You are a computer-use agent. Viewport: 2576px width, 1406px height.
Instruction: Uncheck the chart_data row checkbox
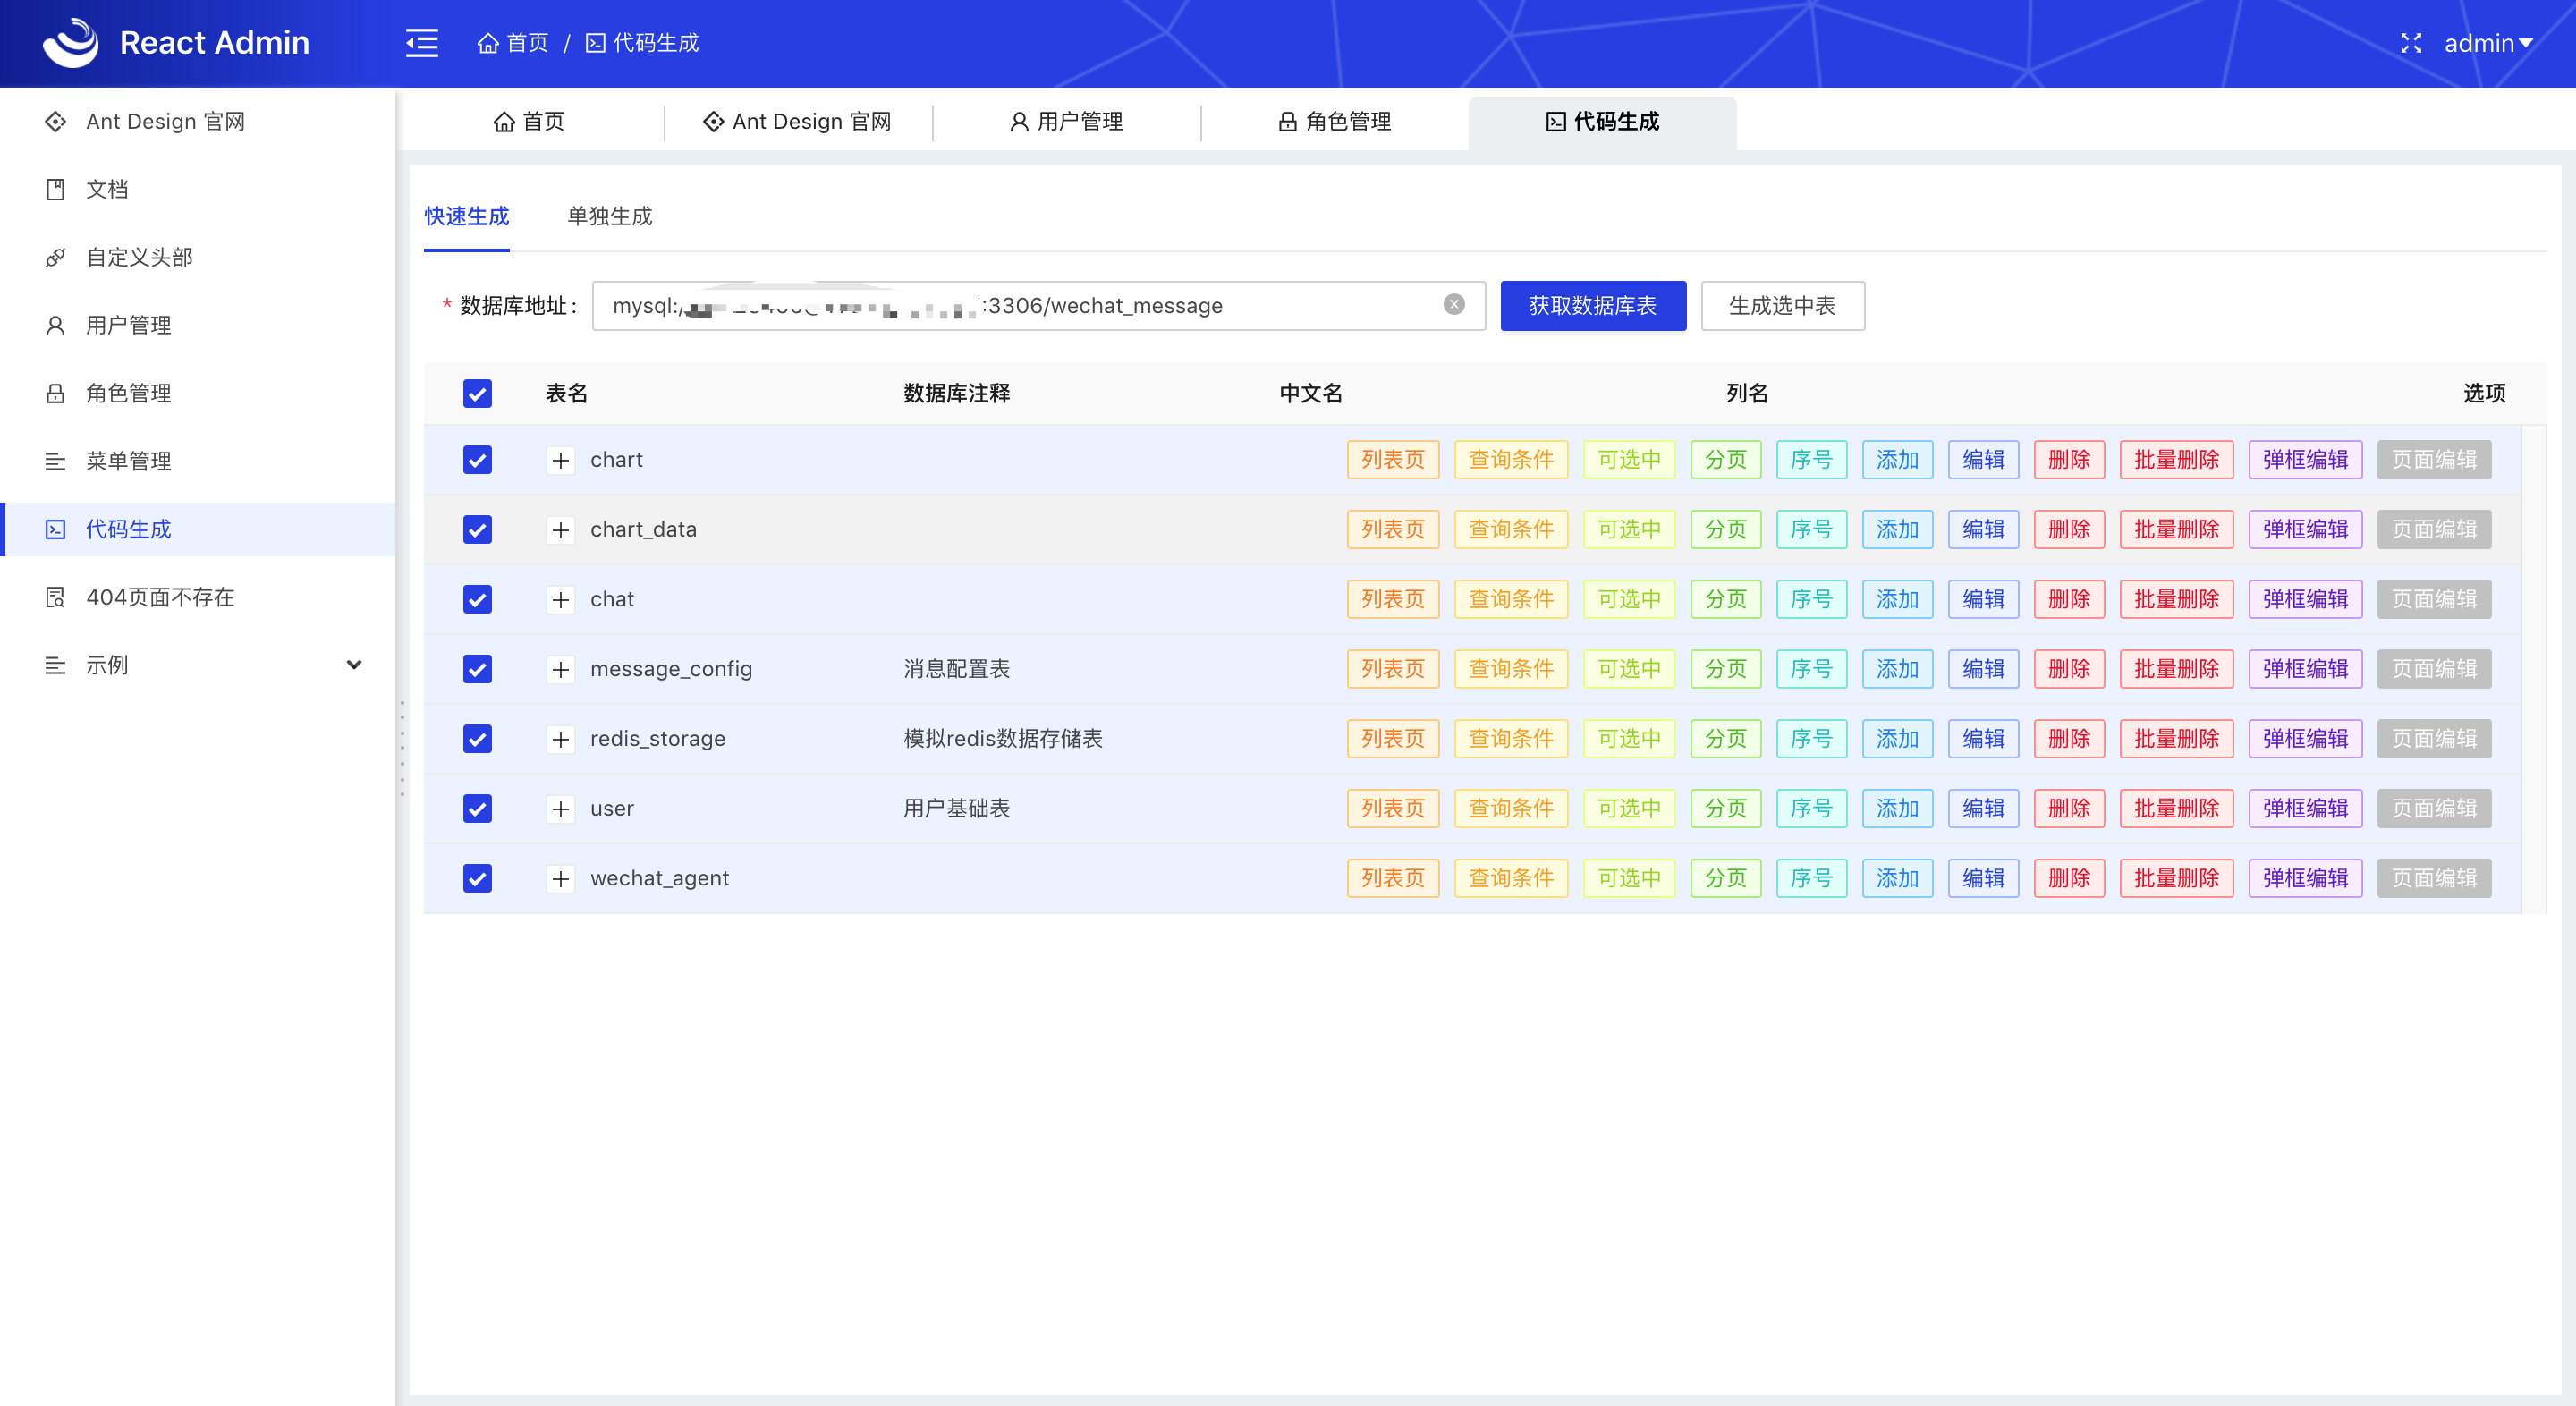tap(477, 529)
